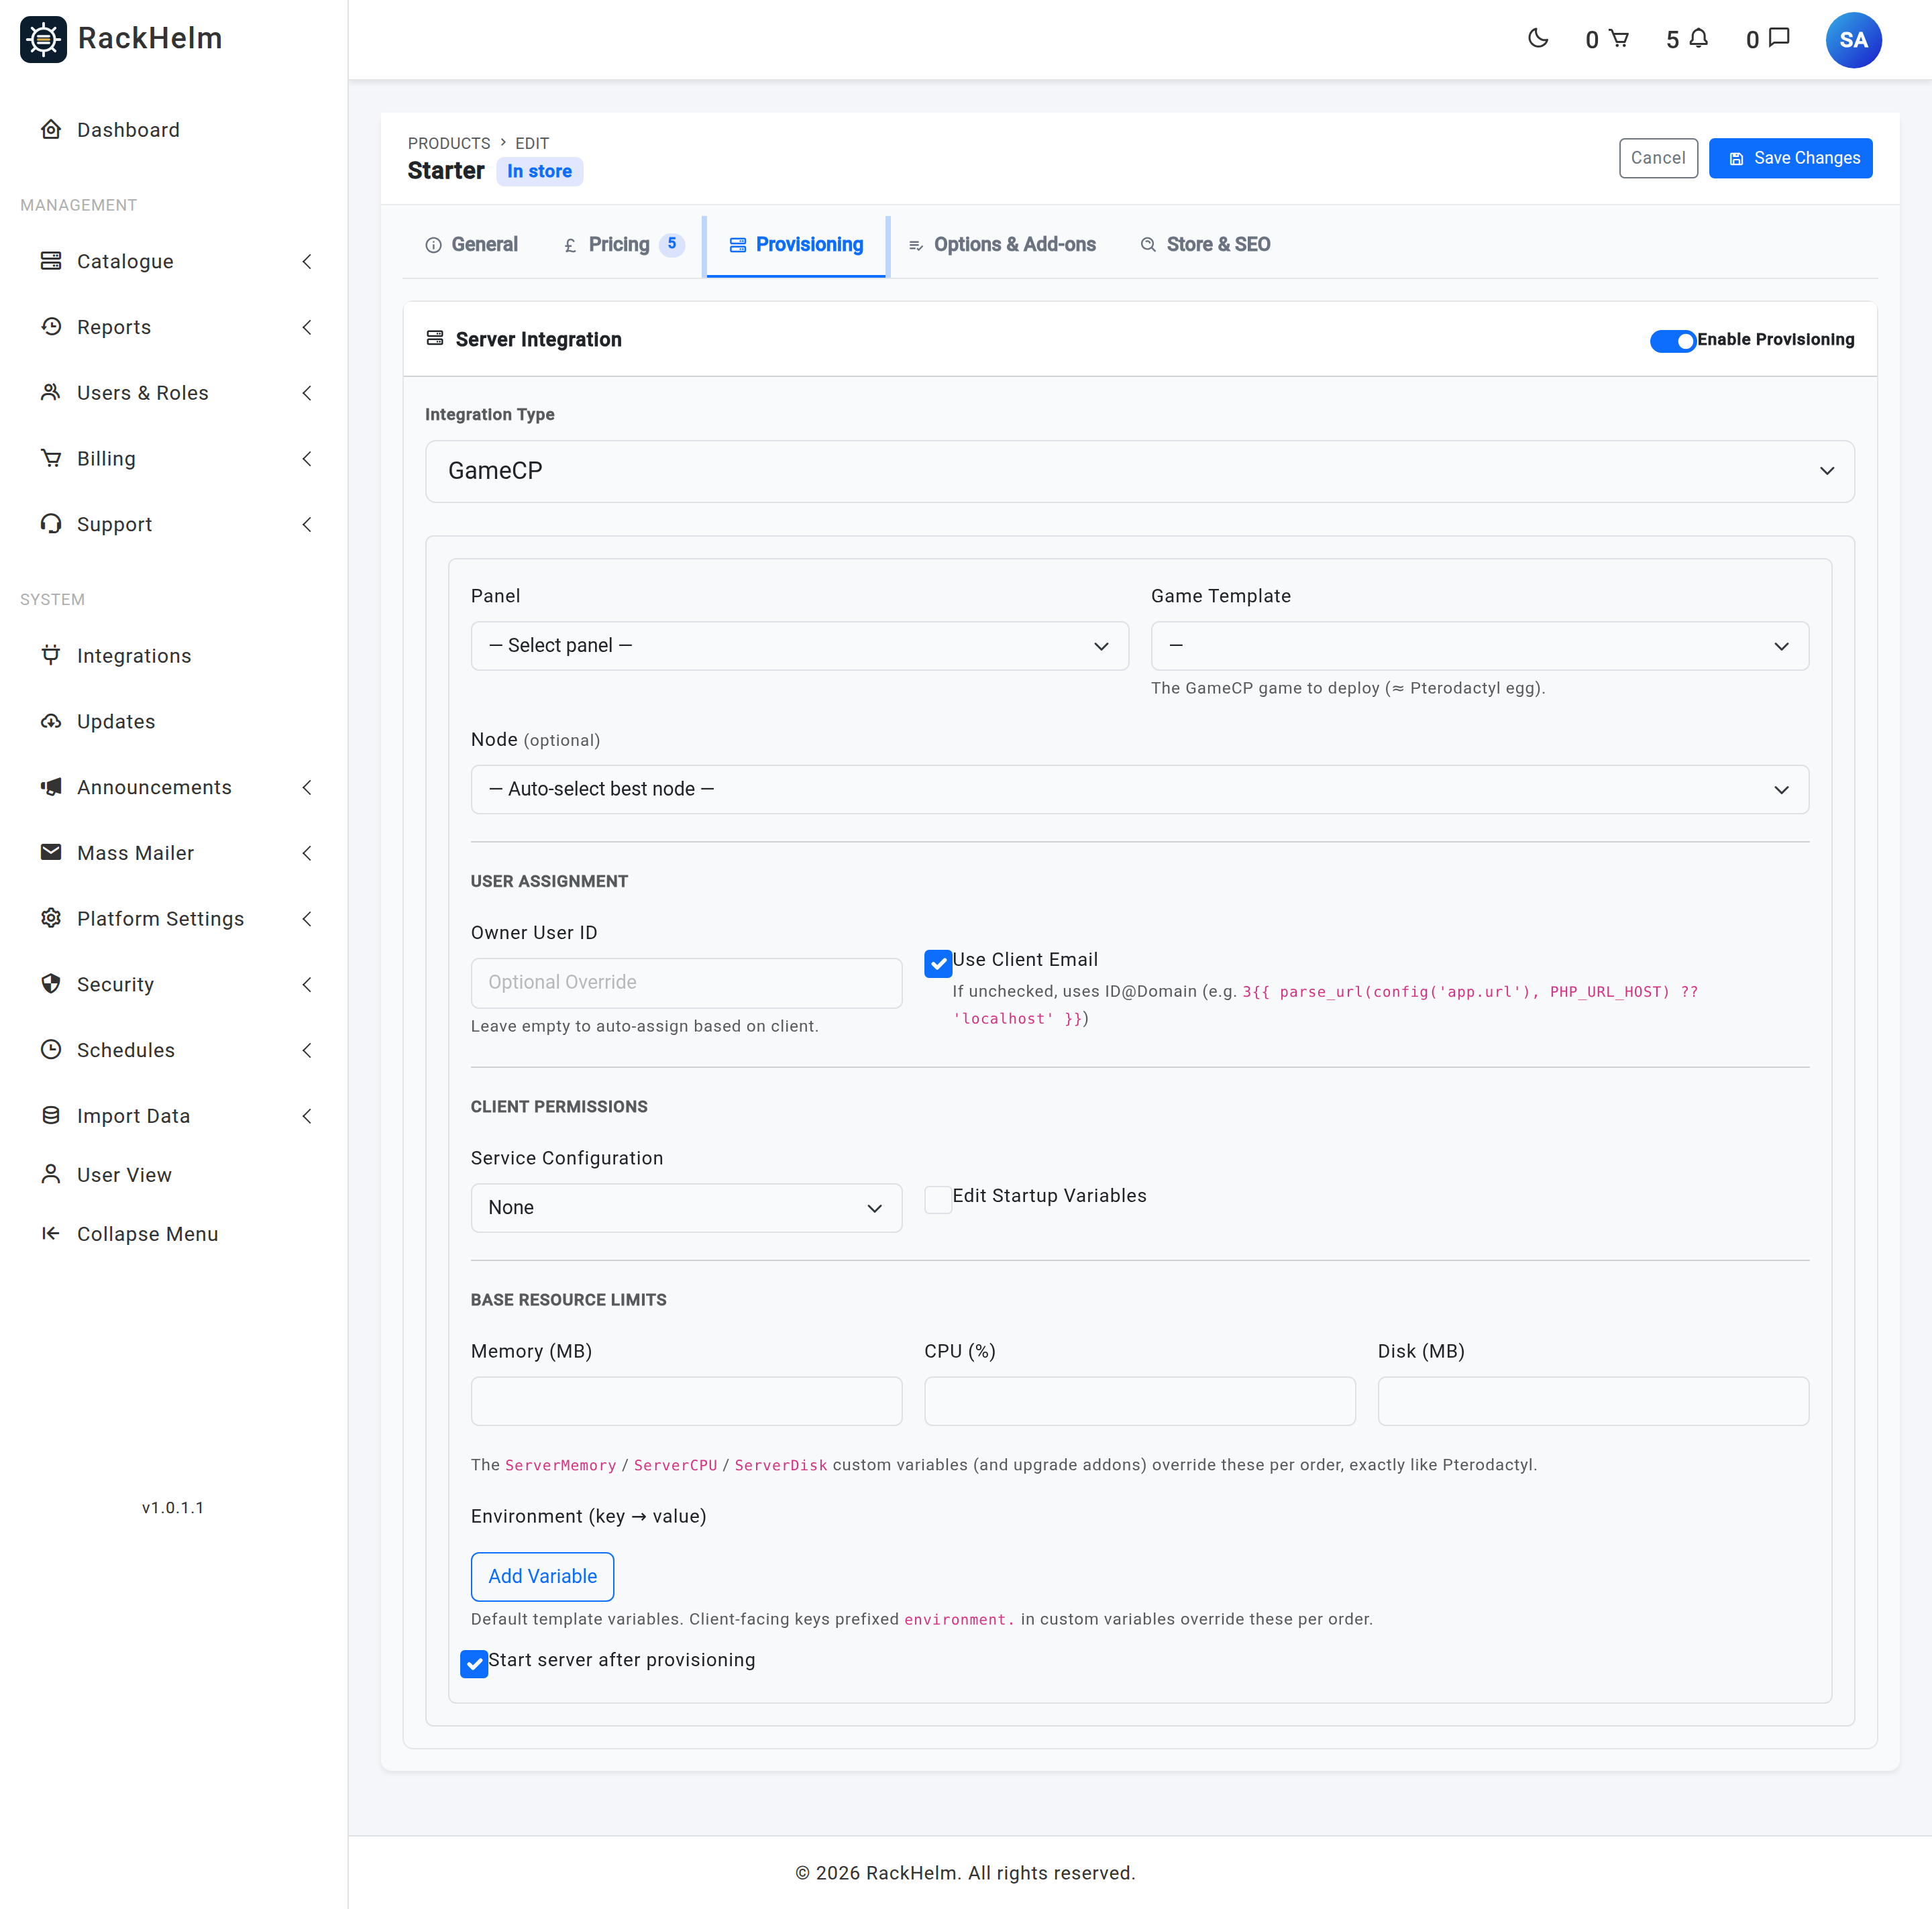Click the Disk (MB) input field
Screen dimensions: 1932x1909
pyautogui.click(x=1593, y=1401)
